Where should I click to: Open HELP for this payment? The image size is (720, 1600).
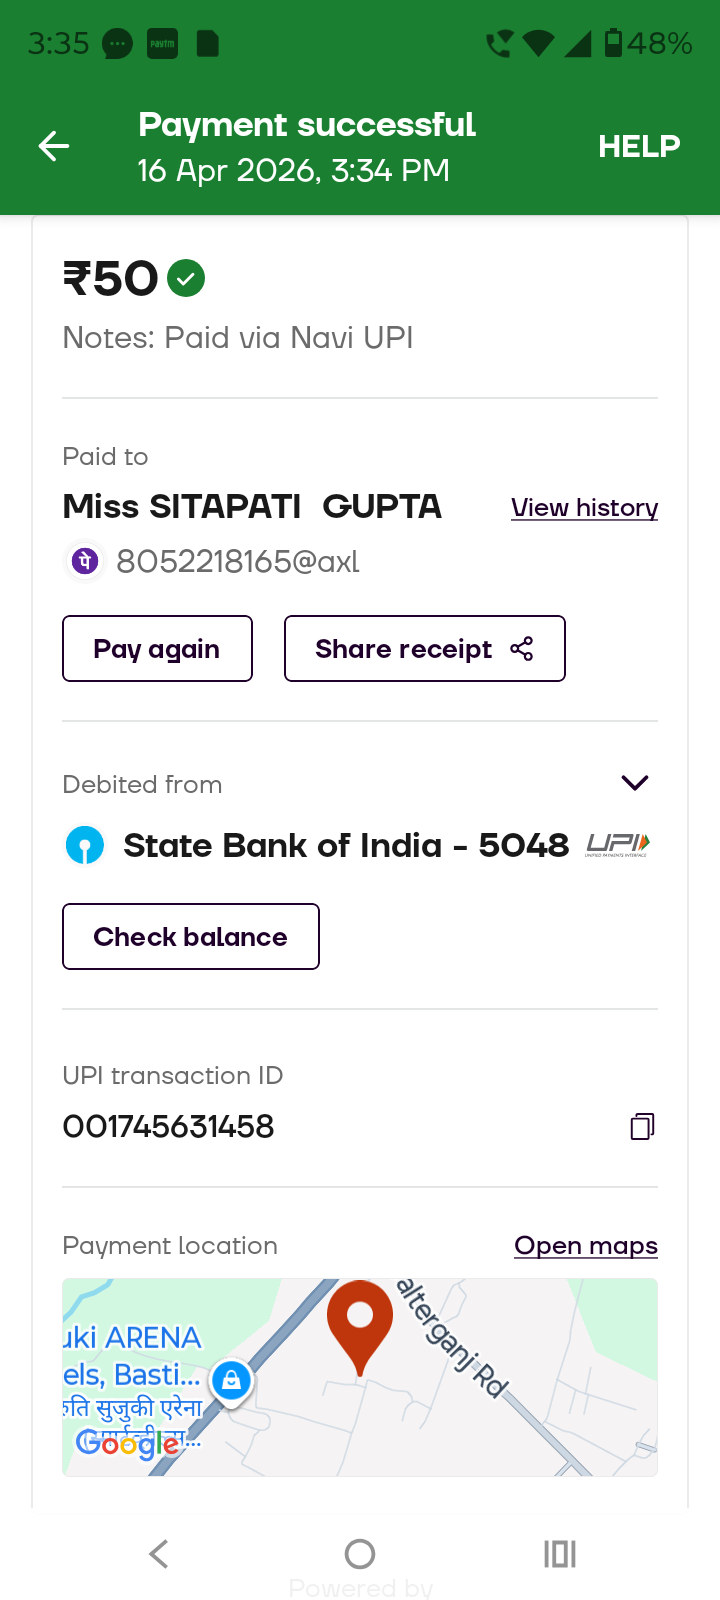click(639, 146)
